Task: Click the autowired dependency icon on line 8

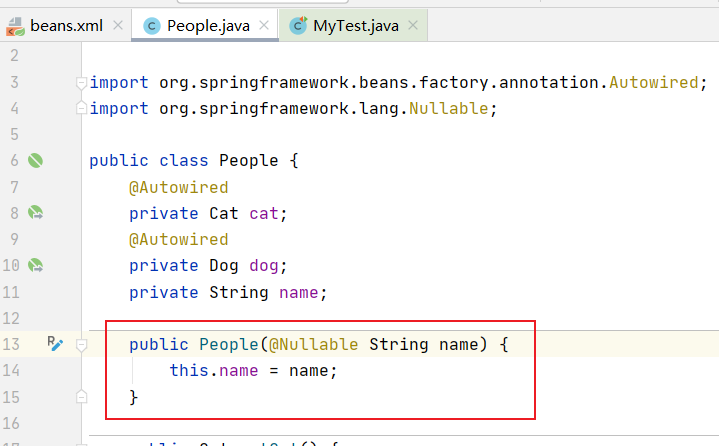Action: (35, 213)
